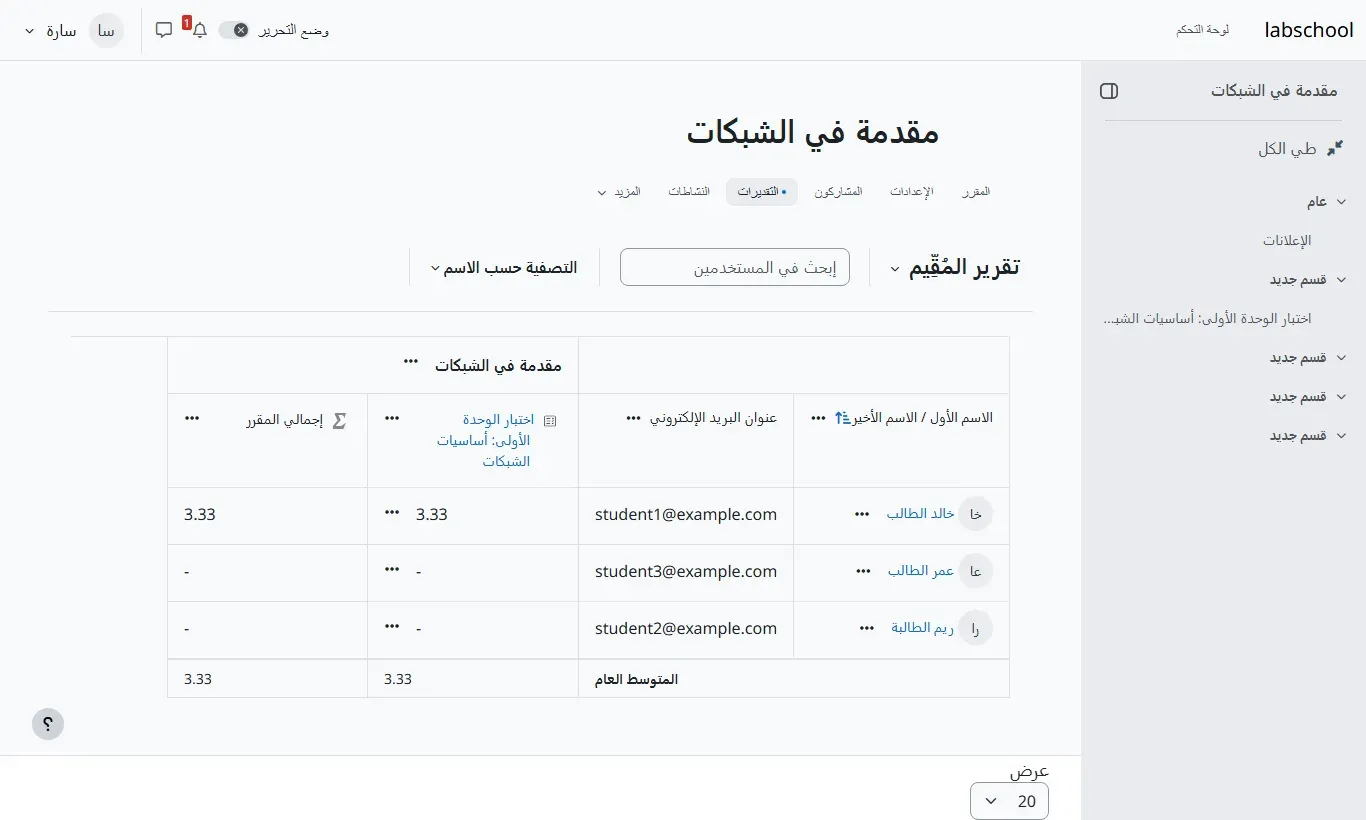Open the grade cell menu in student2 row
Image resolution: width=1366 pixels, height=820 pixels.
point(392,626)
